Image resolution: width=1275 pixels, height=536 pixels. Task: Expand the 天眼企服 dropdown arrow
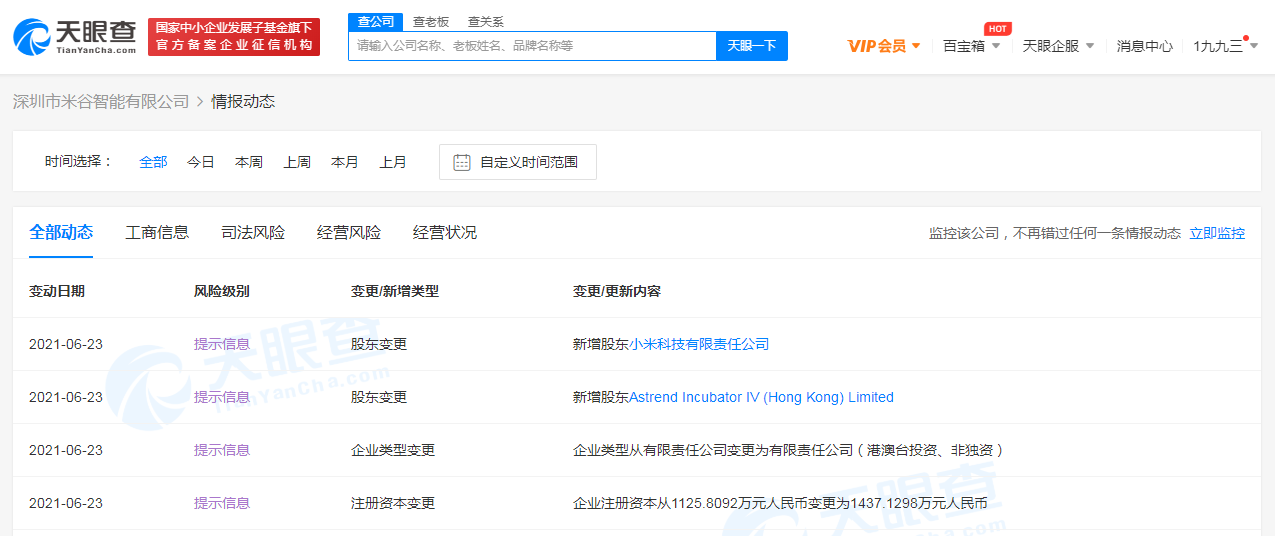tap(1090, 46)
